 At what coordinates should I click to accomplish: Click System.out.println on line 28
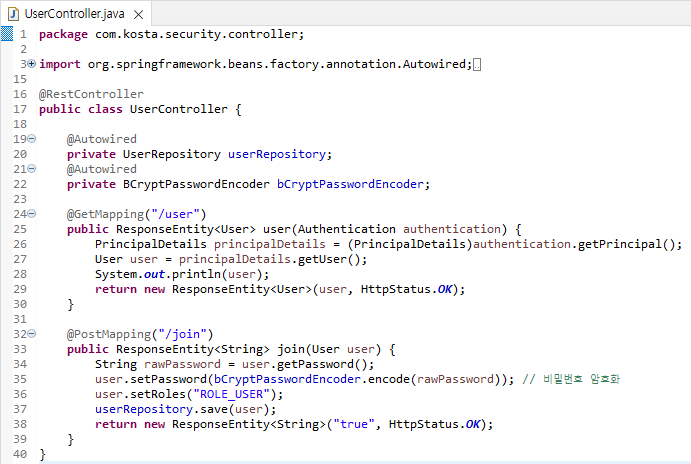pos(158,274)
